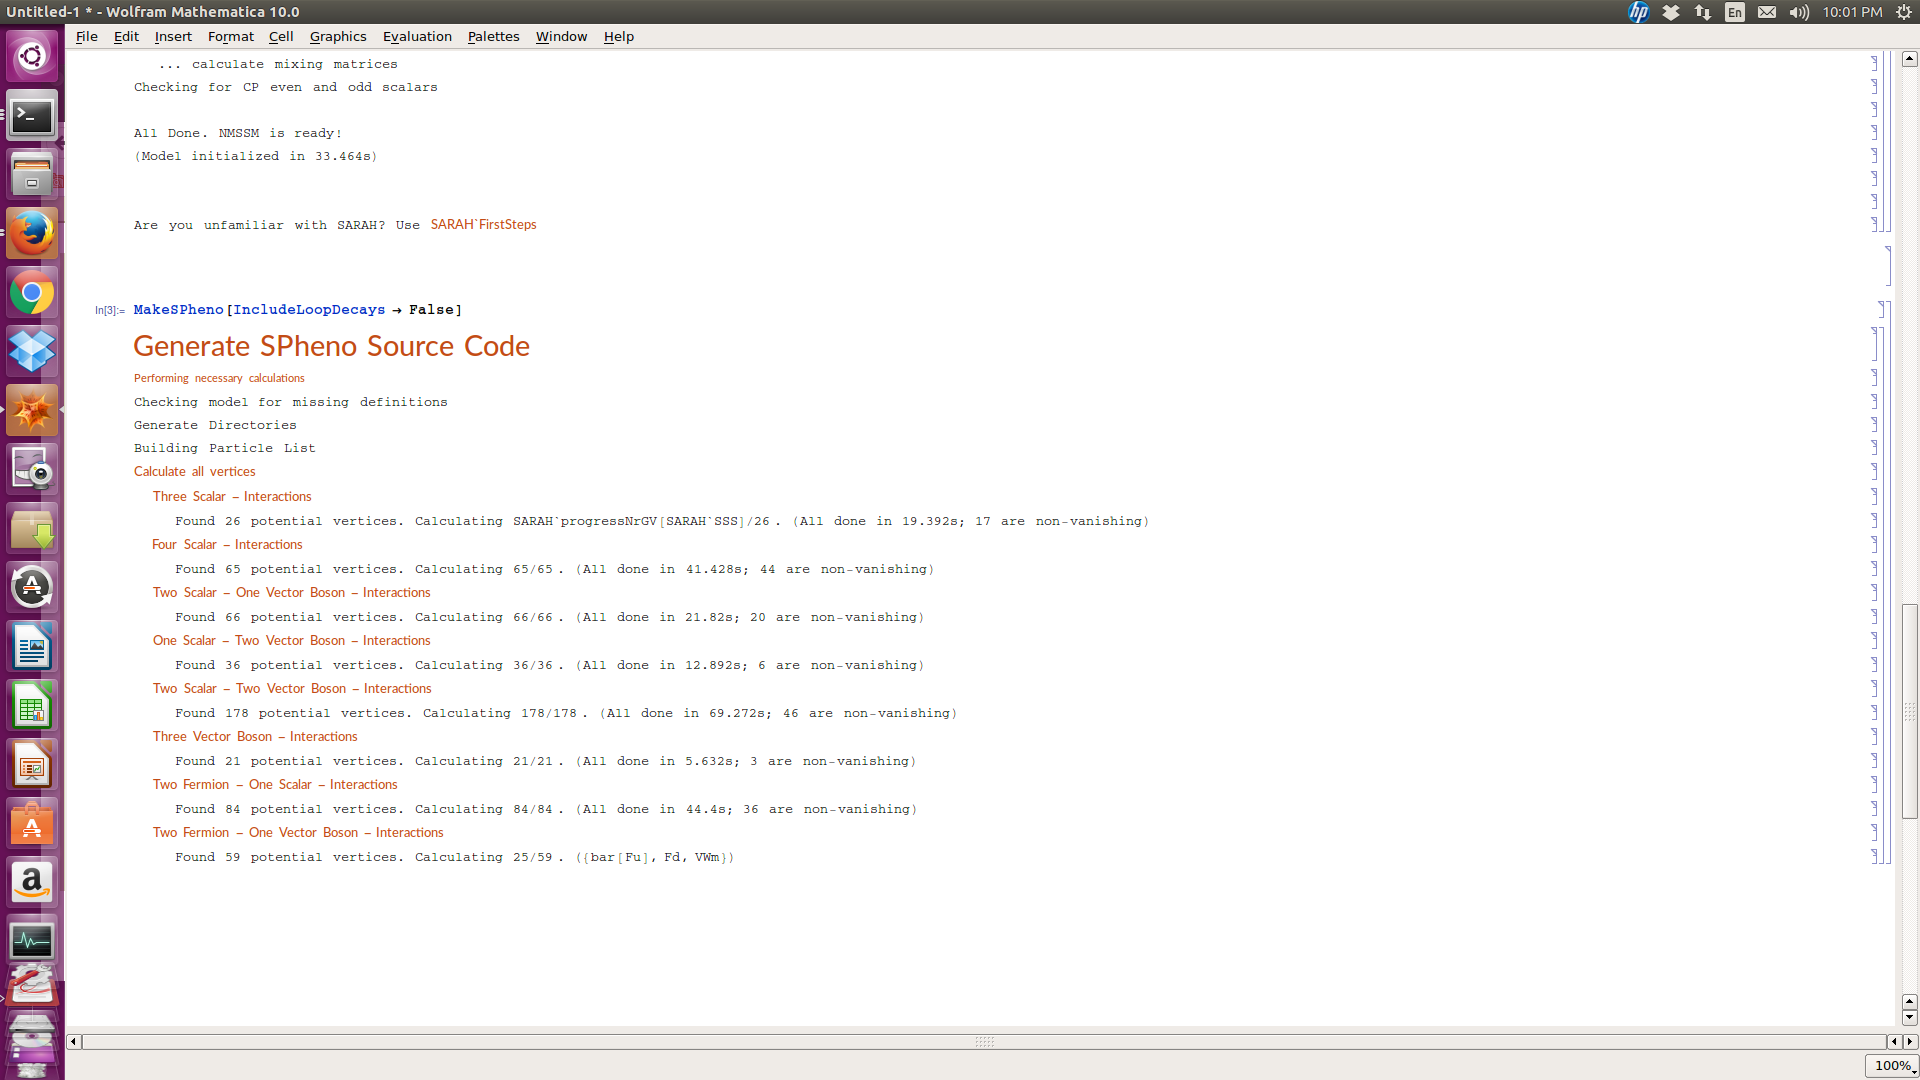
Task: Open Dropbox from the launcher
Action: point(32,351)
